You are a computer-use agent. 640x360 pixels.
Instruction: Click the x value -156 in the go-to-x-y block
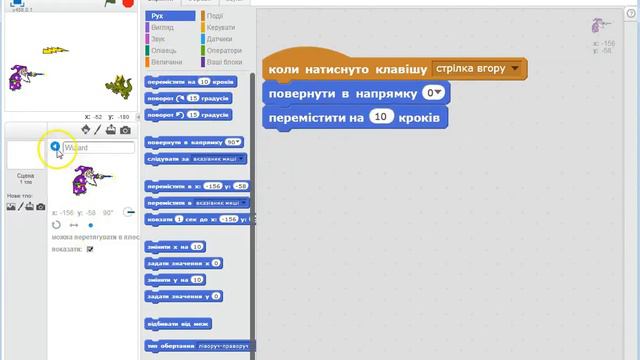pos(212,186)
